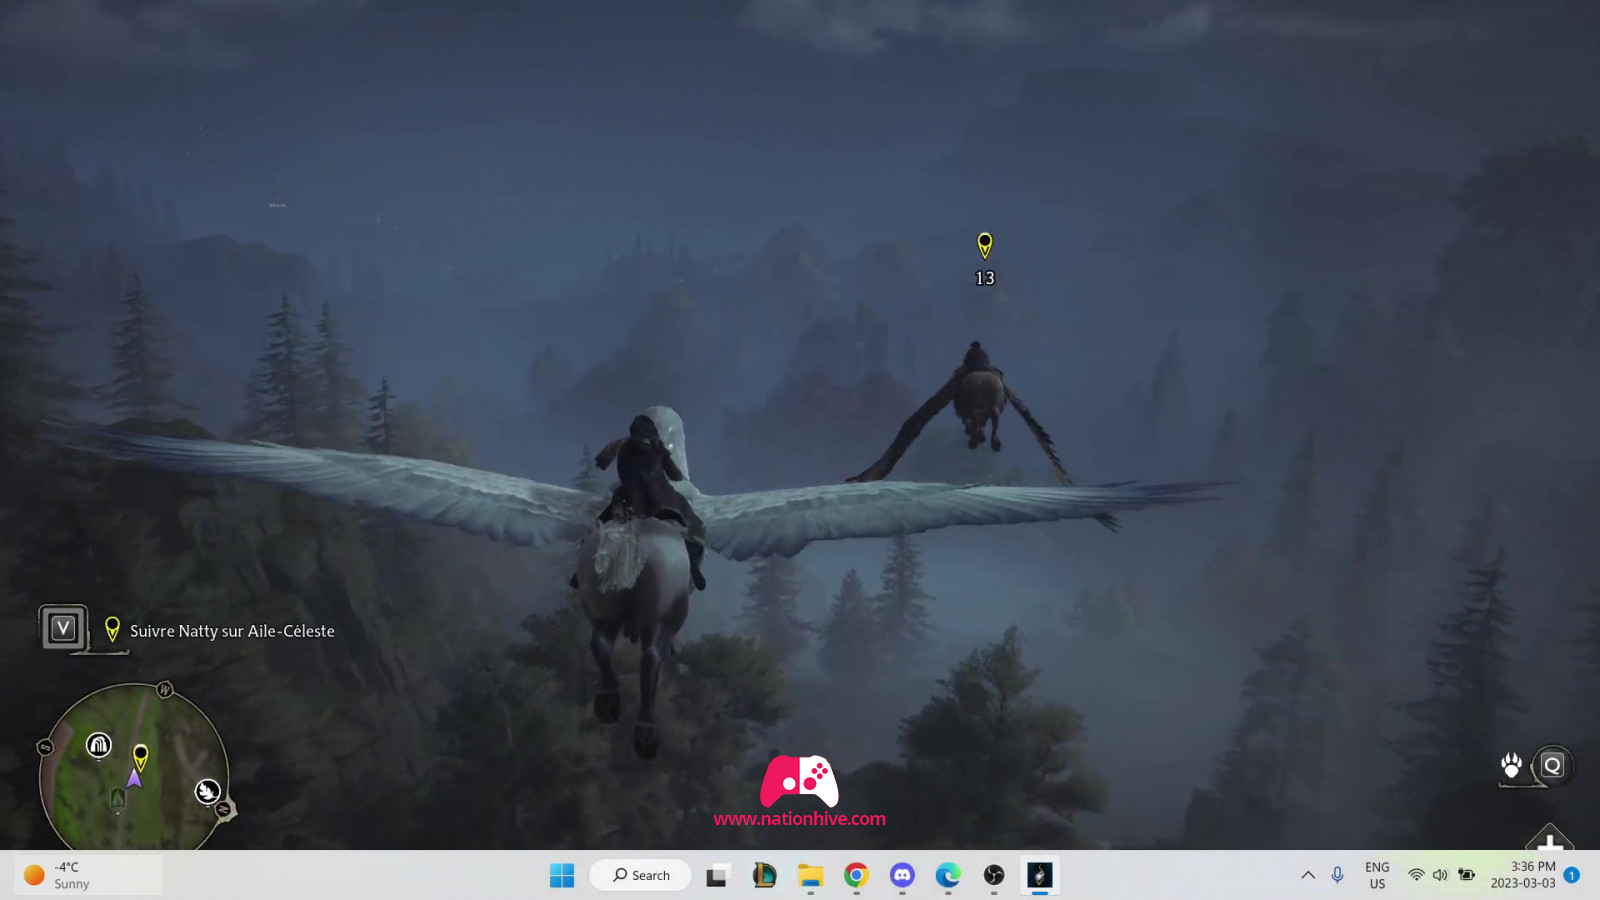This screenshot has width=1600, height=900.
Task: Open Discord from the taskbar
Action: pyautogui.click(x=902, y=875)
